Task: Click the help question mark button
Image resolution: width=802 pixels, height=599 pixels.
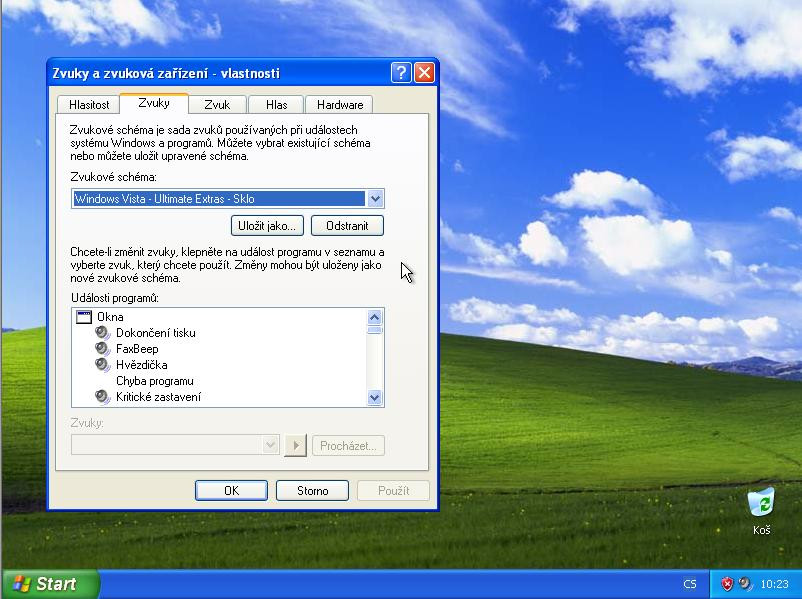Action: pos(401,73)
